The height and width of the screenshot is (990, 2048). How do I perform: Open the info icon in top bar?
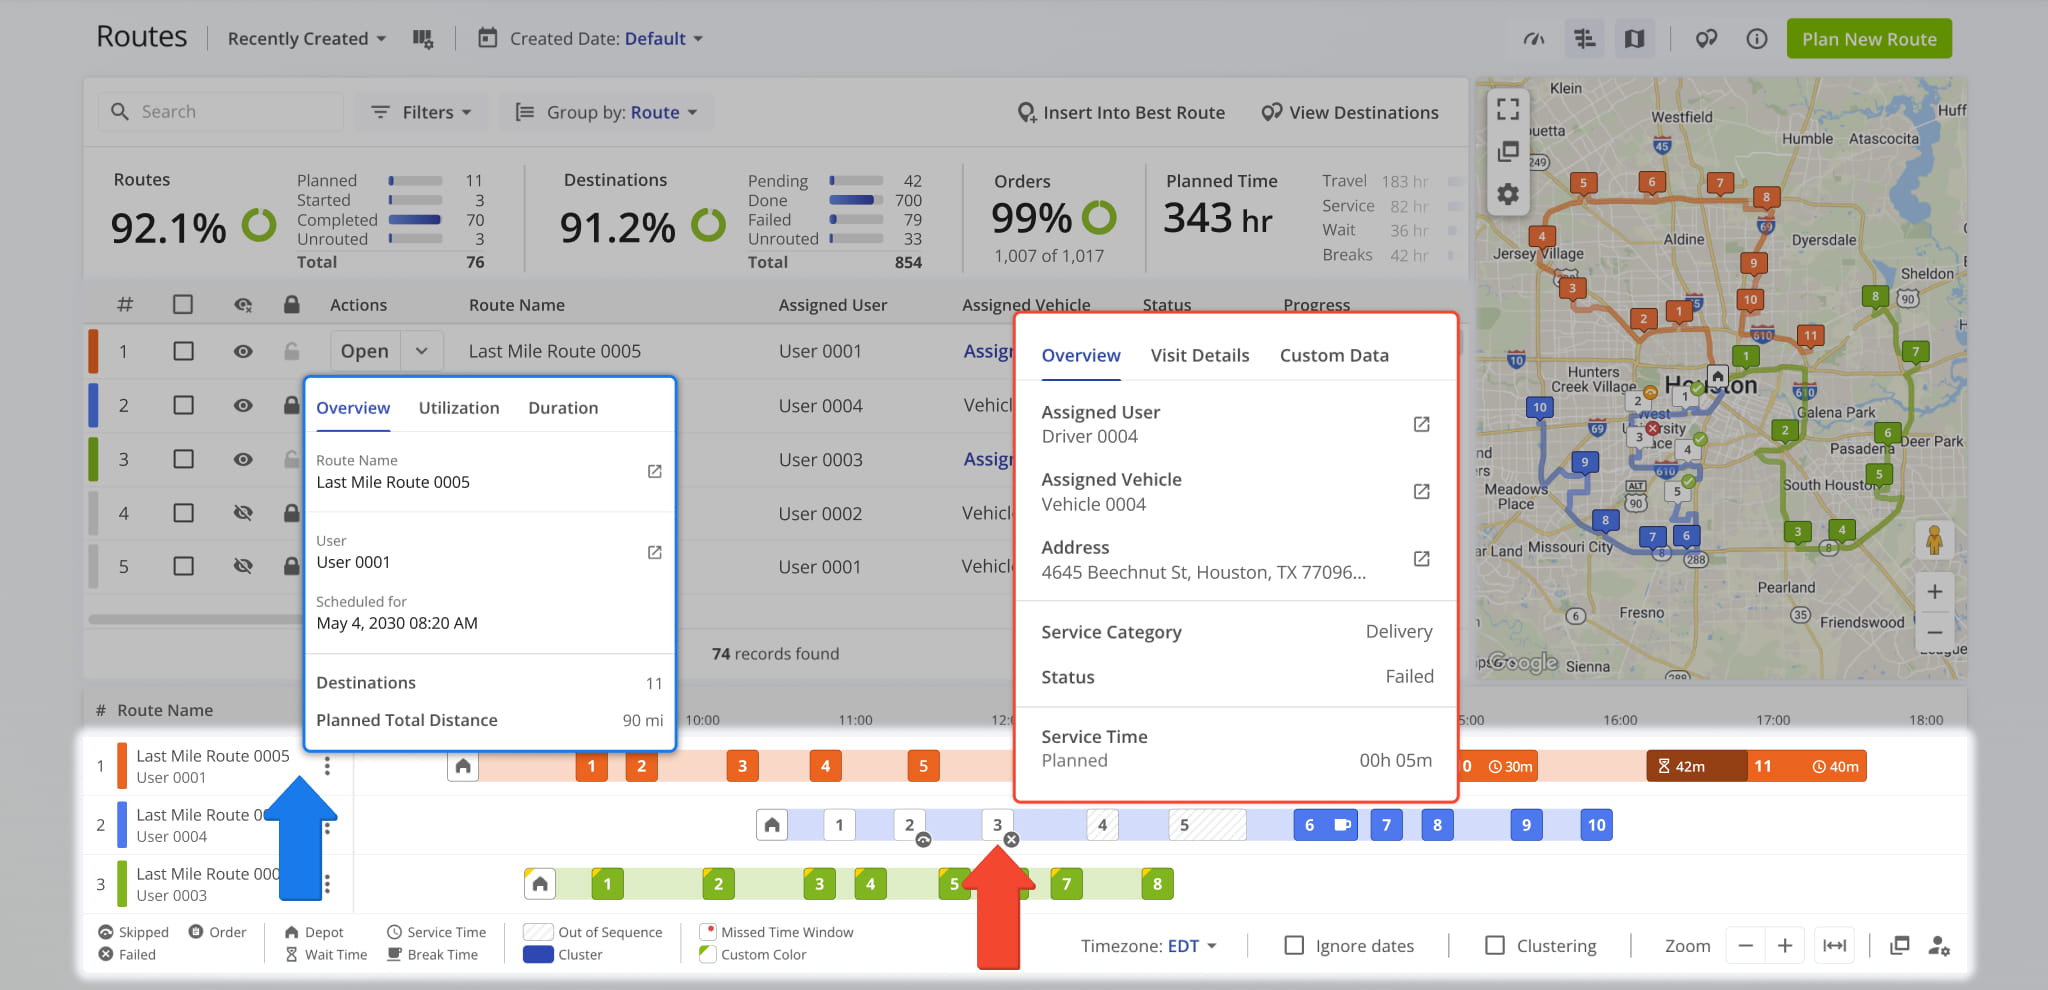[1757, 39]
